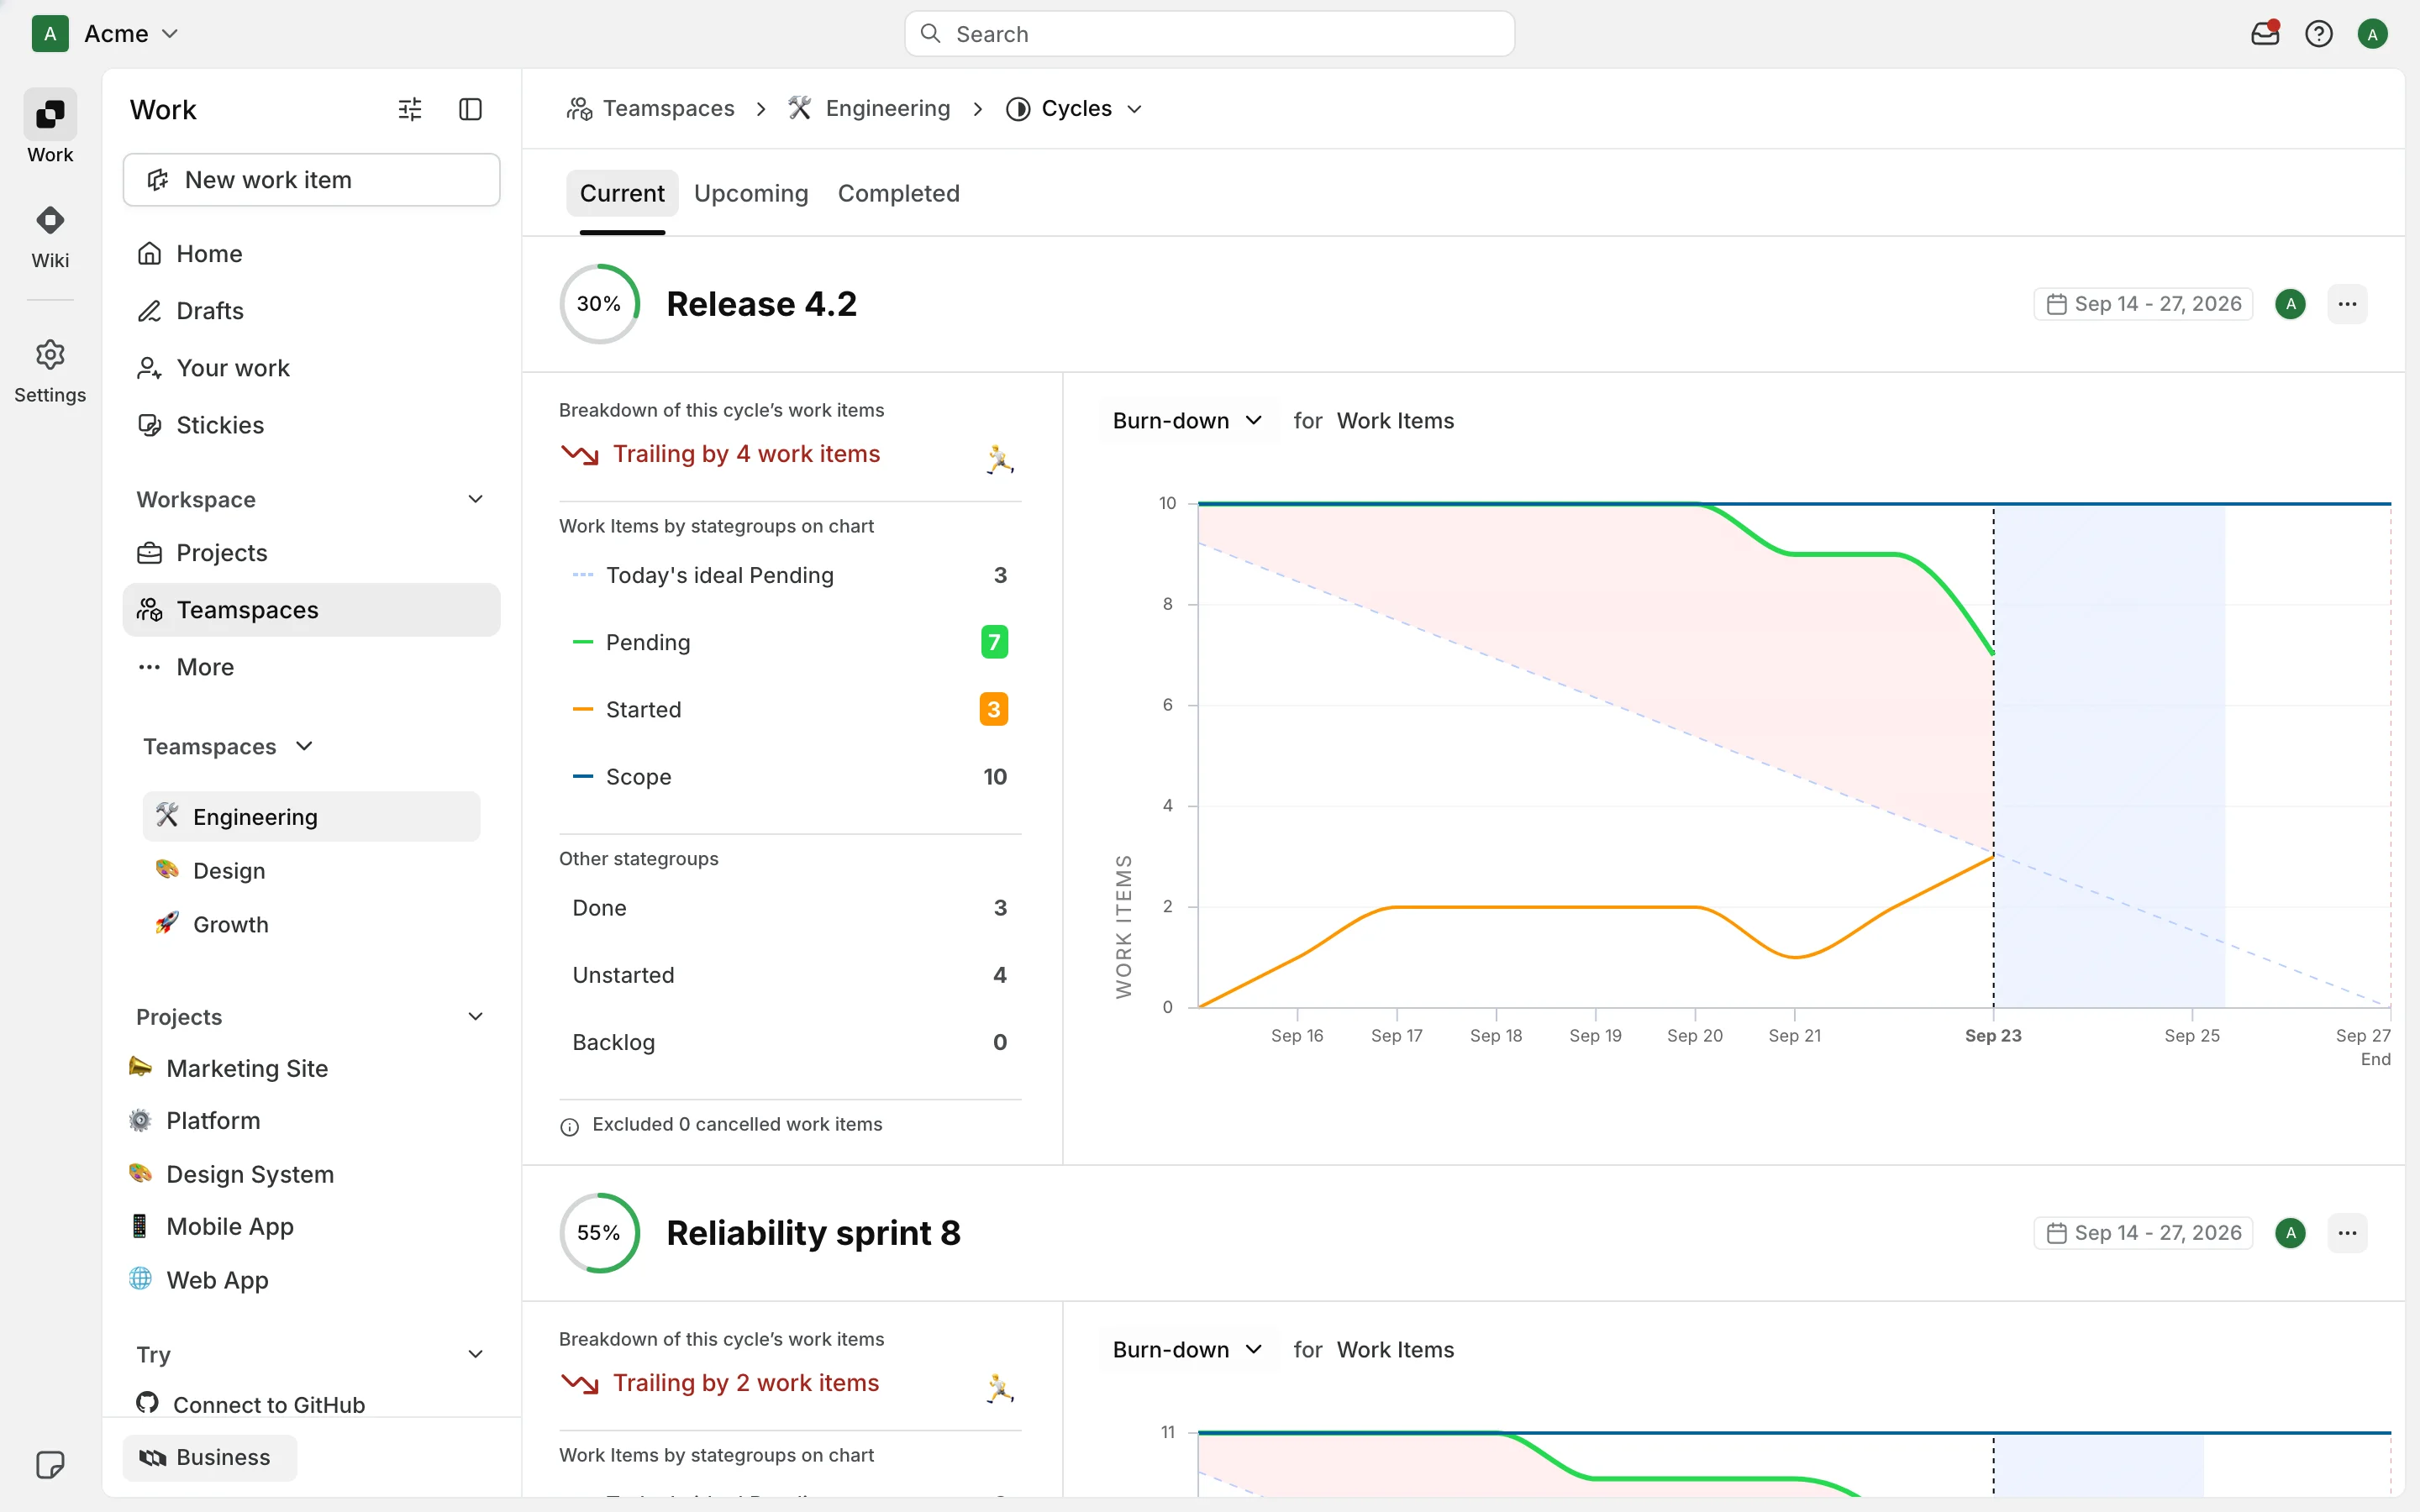Open Settings from the left rail
The width and height of the screenshot is (2420, 1512).
click(50, 370)
